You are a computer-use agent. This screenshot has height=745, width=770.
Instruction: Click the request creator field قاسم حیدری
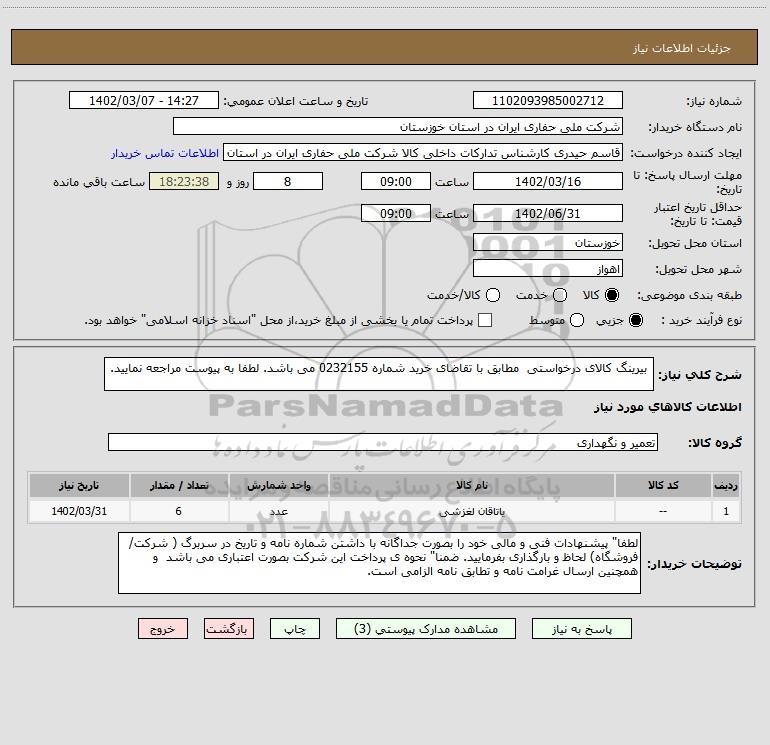[423, 153]
